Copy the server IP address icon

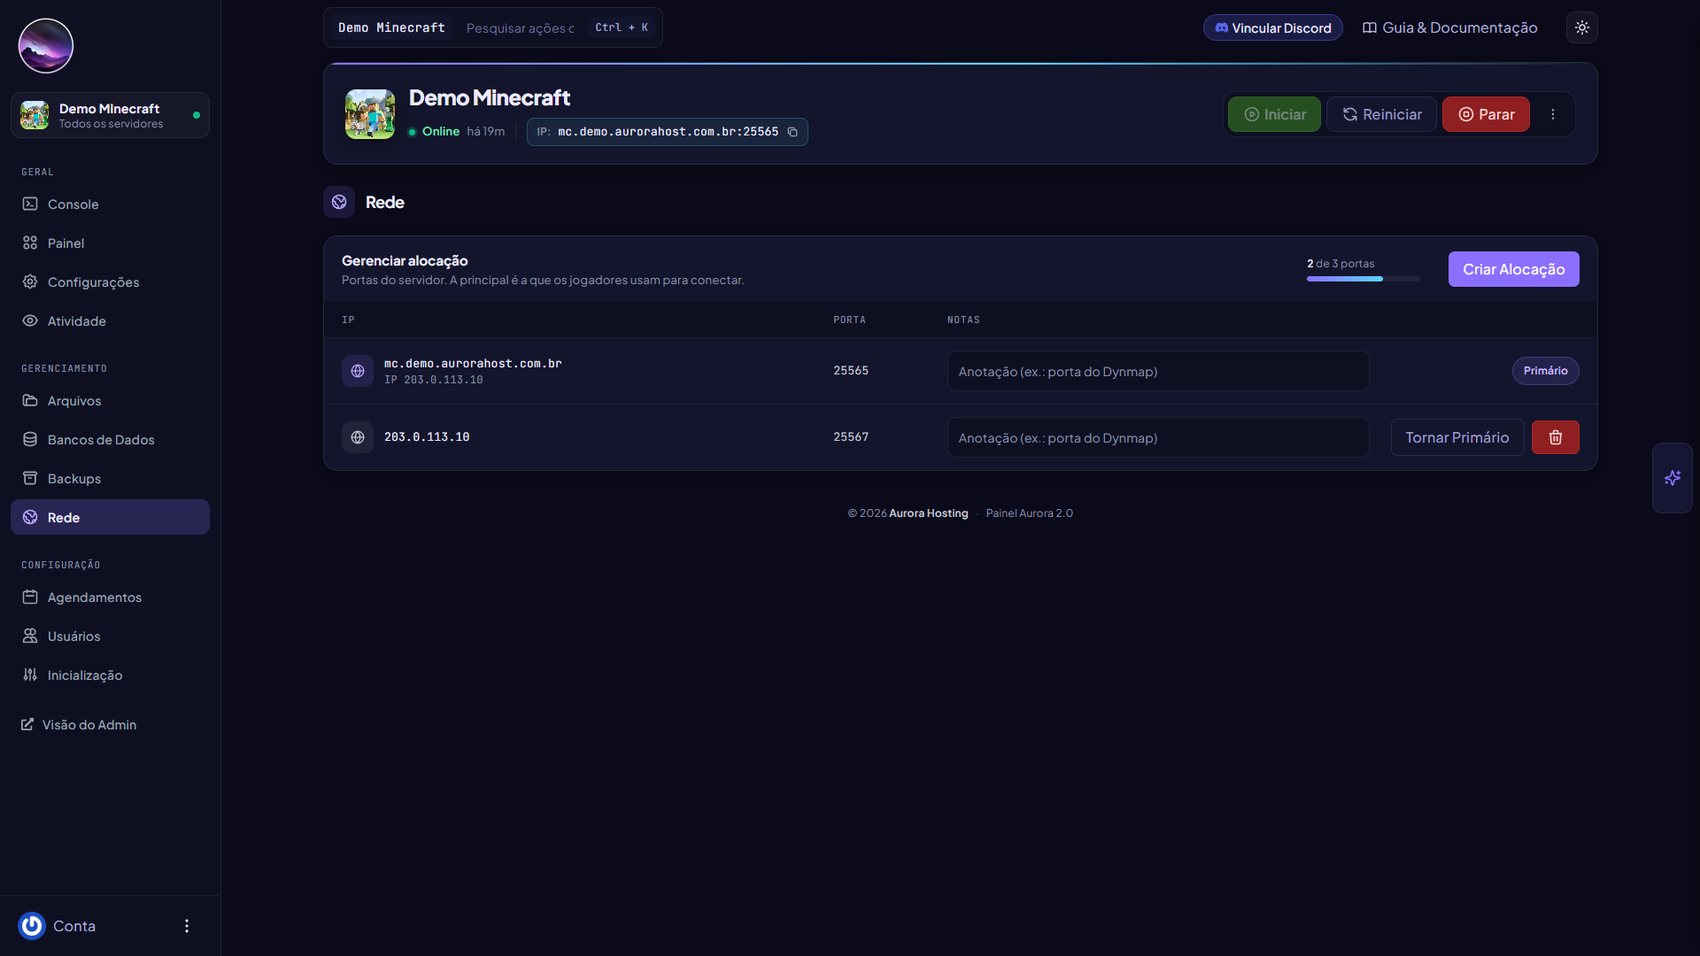coord(792,132)
